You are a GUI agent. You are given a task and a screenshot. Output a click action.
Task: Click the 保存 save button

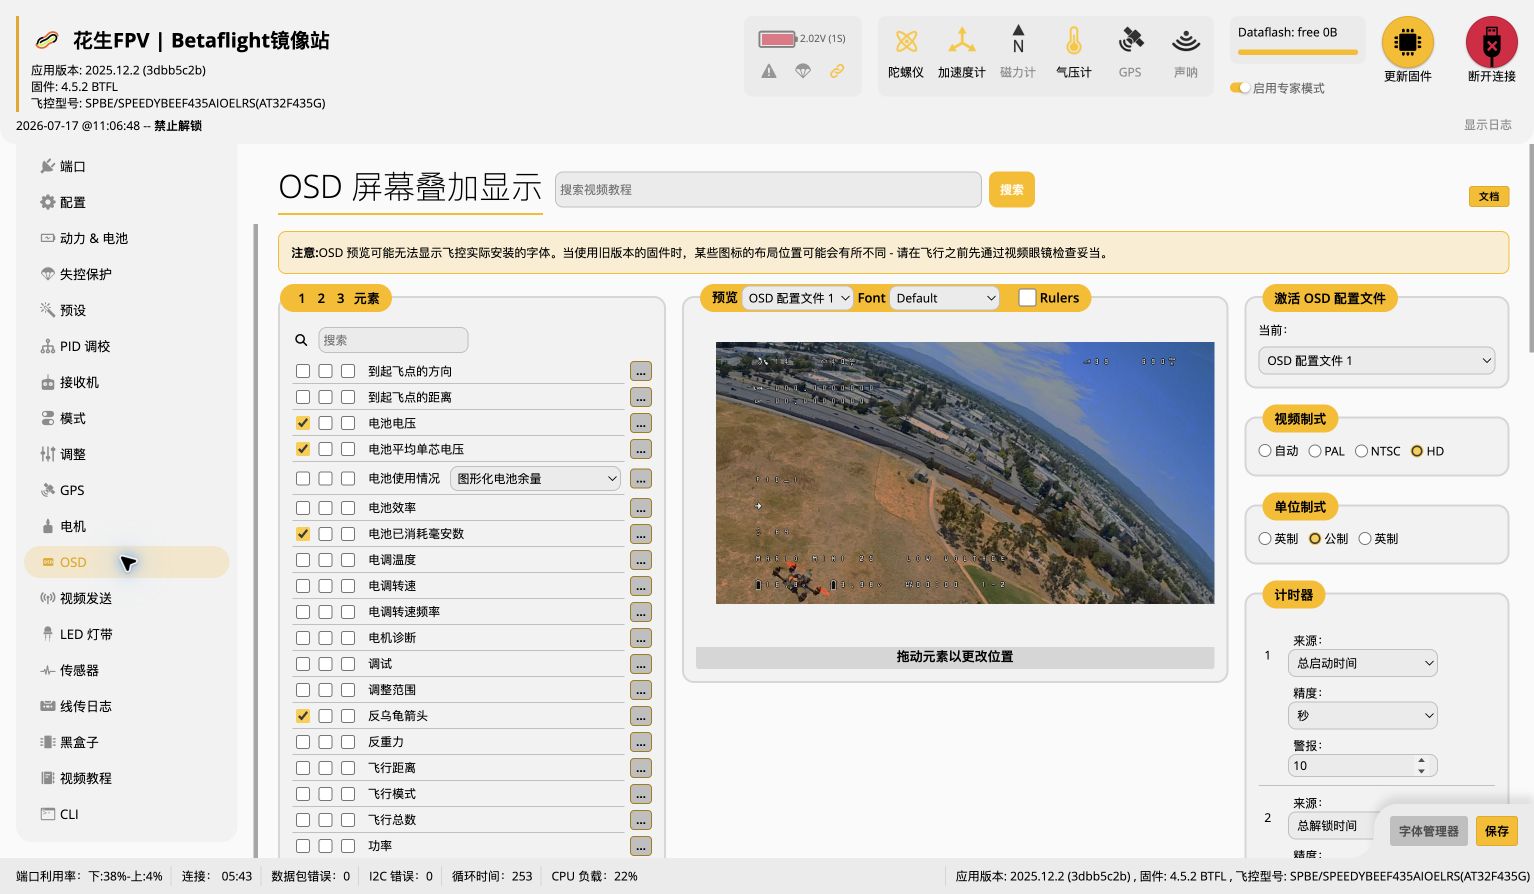[1497, 831]
